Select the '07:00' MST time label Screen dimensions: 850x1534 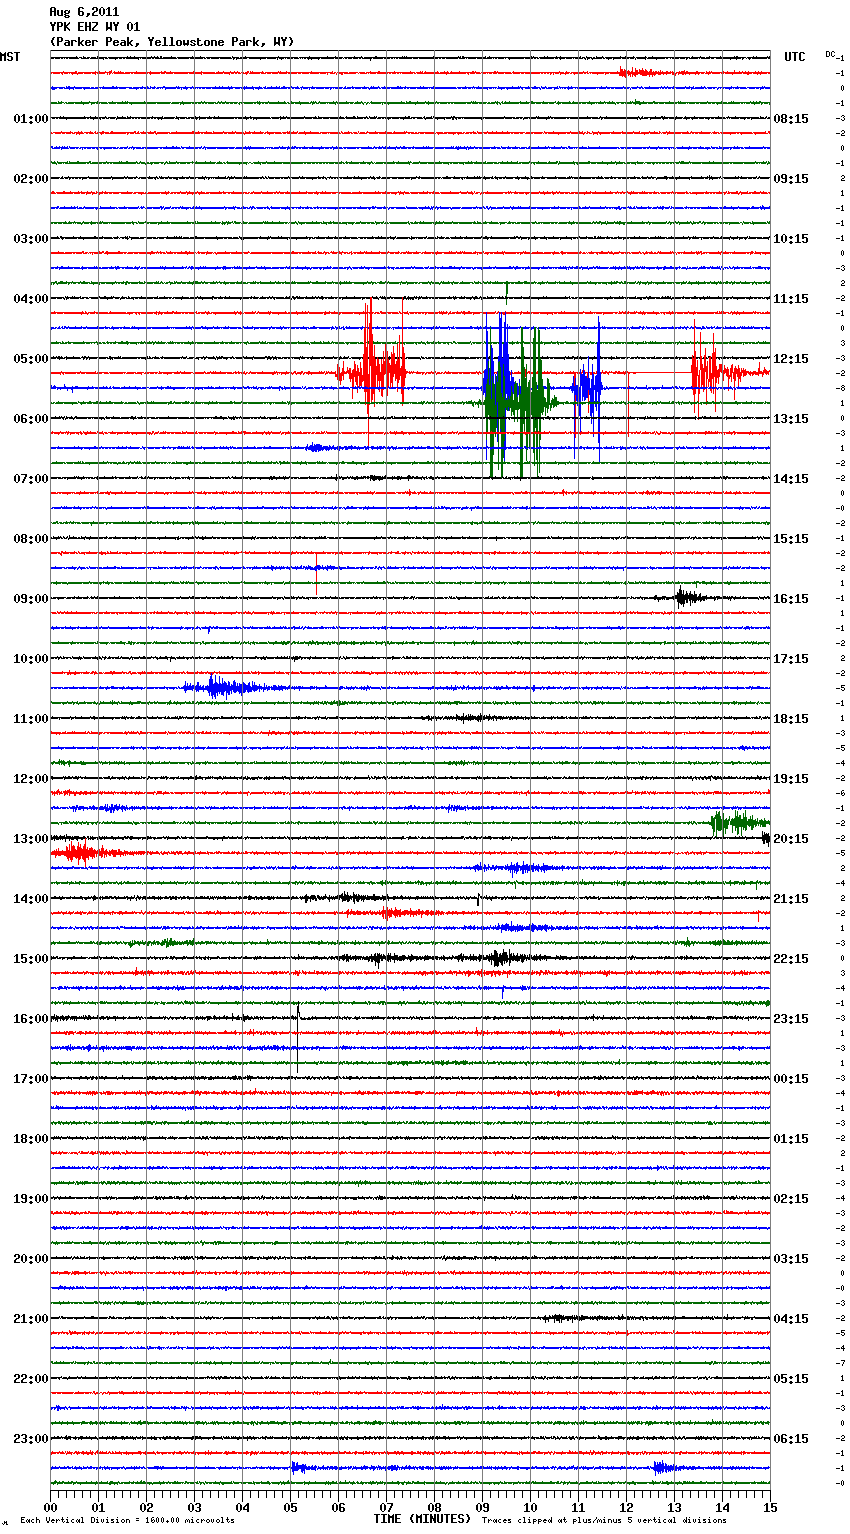[x=31, y=479]
